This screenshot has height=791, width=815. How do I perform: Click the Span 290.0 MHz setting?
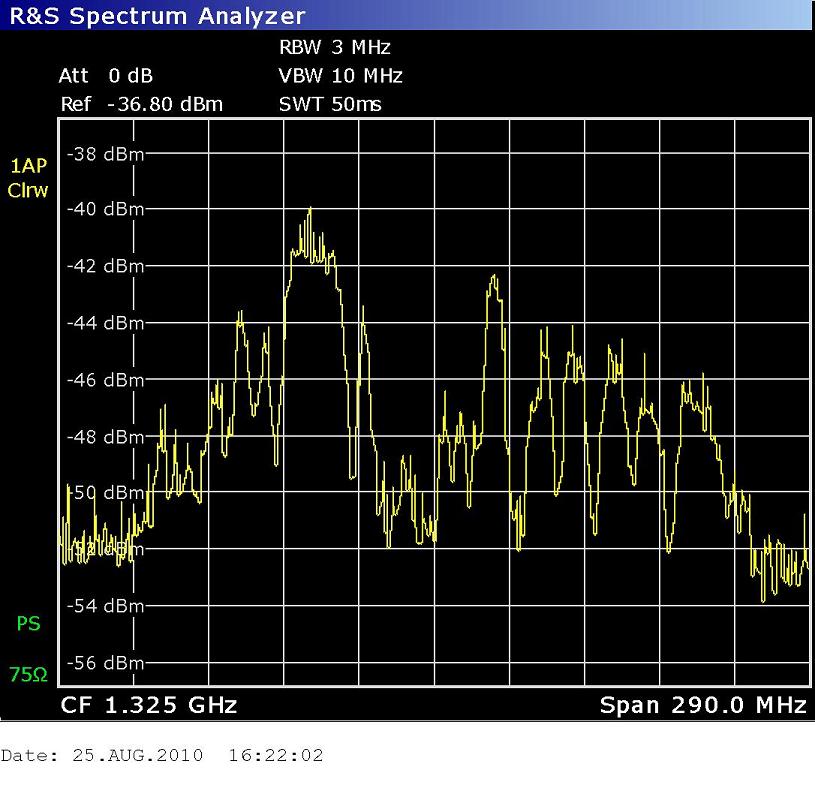(x=702, y=706)
